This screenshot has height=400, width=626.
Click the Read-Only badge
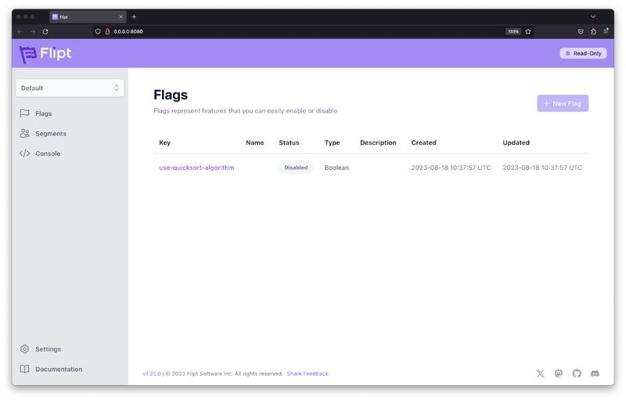(x=583, y=53)
